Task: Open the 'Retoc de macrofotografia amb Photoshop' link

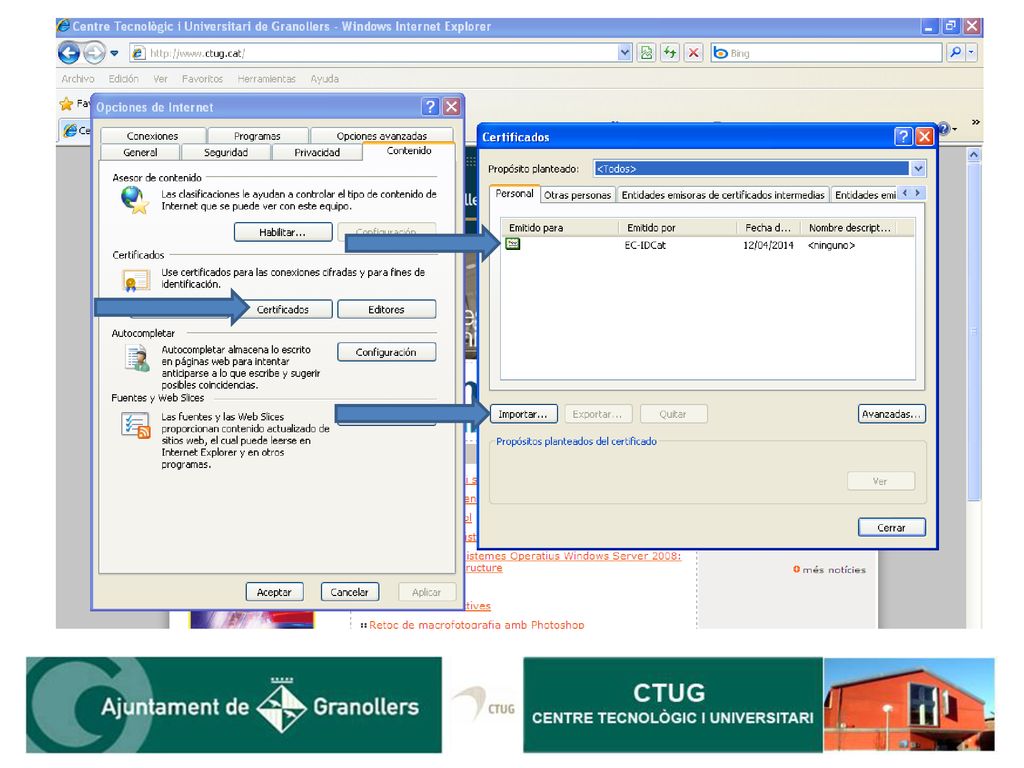Action: [477, 625]
